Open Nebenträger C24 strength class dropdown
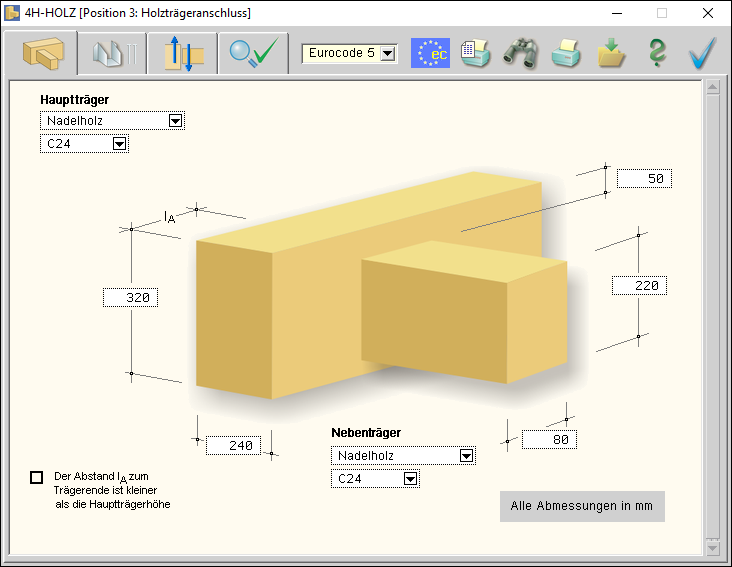Image resolution: width=732 pixels, height=567 pixels. pos(409,479)
